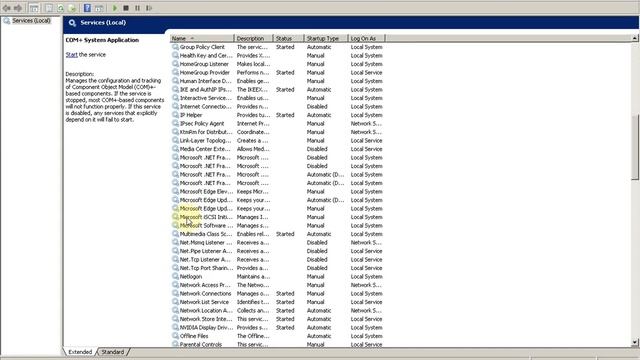Click the black Stop Service square icon

(126, 8)
